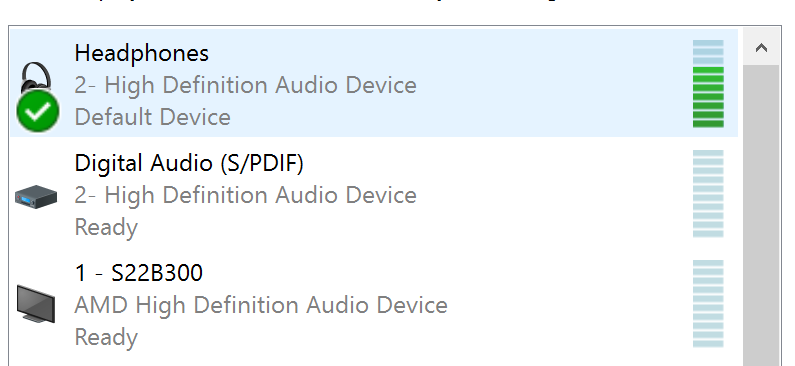Screen dimensions: 795x366
Task: Click the Default Device status text
Action: [x=153, y=117]
